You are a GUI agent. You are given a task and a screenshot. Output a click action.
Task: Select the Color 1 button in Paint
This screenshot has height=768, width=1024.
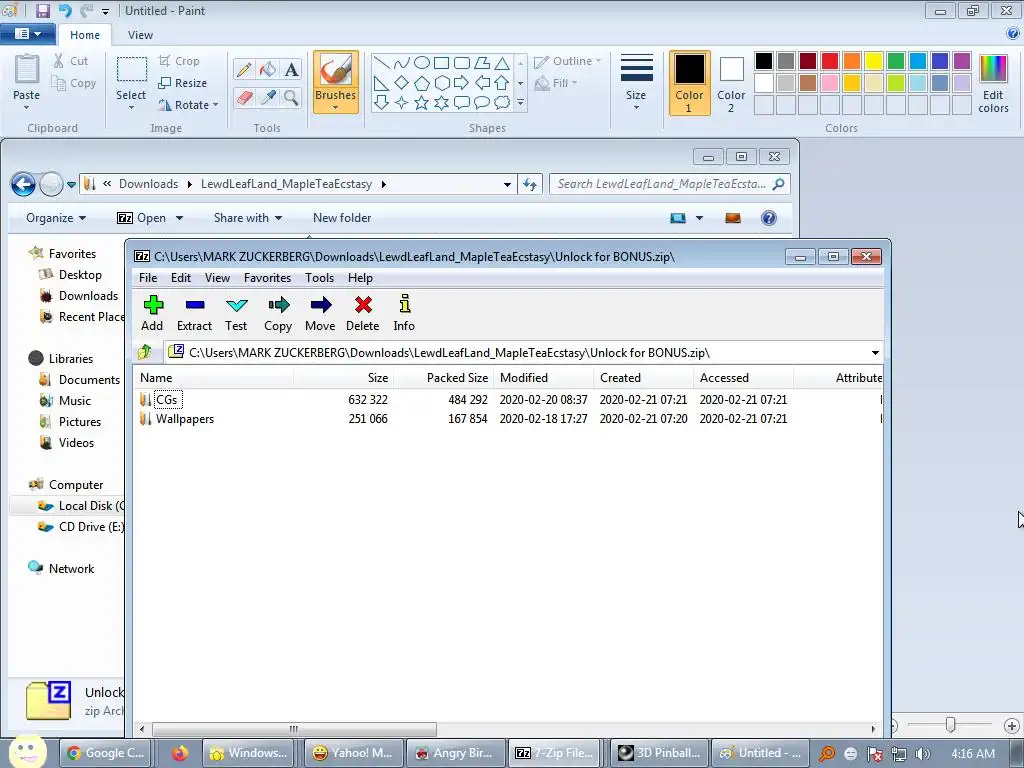click(x=690, y=84)
